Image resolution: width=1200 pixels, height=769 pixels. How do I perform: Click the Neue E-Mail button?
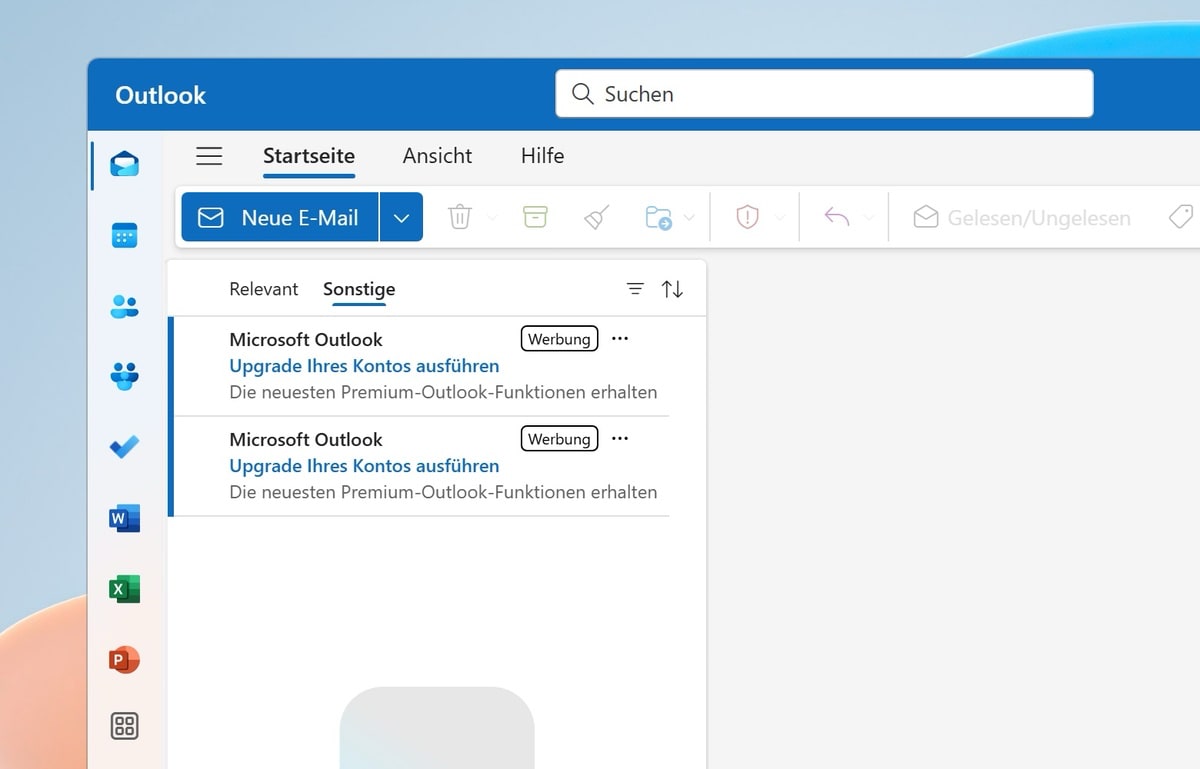coord(280,217)
